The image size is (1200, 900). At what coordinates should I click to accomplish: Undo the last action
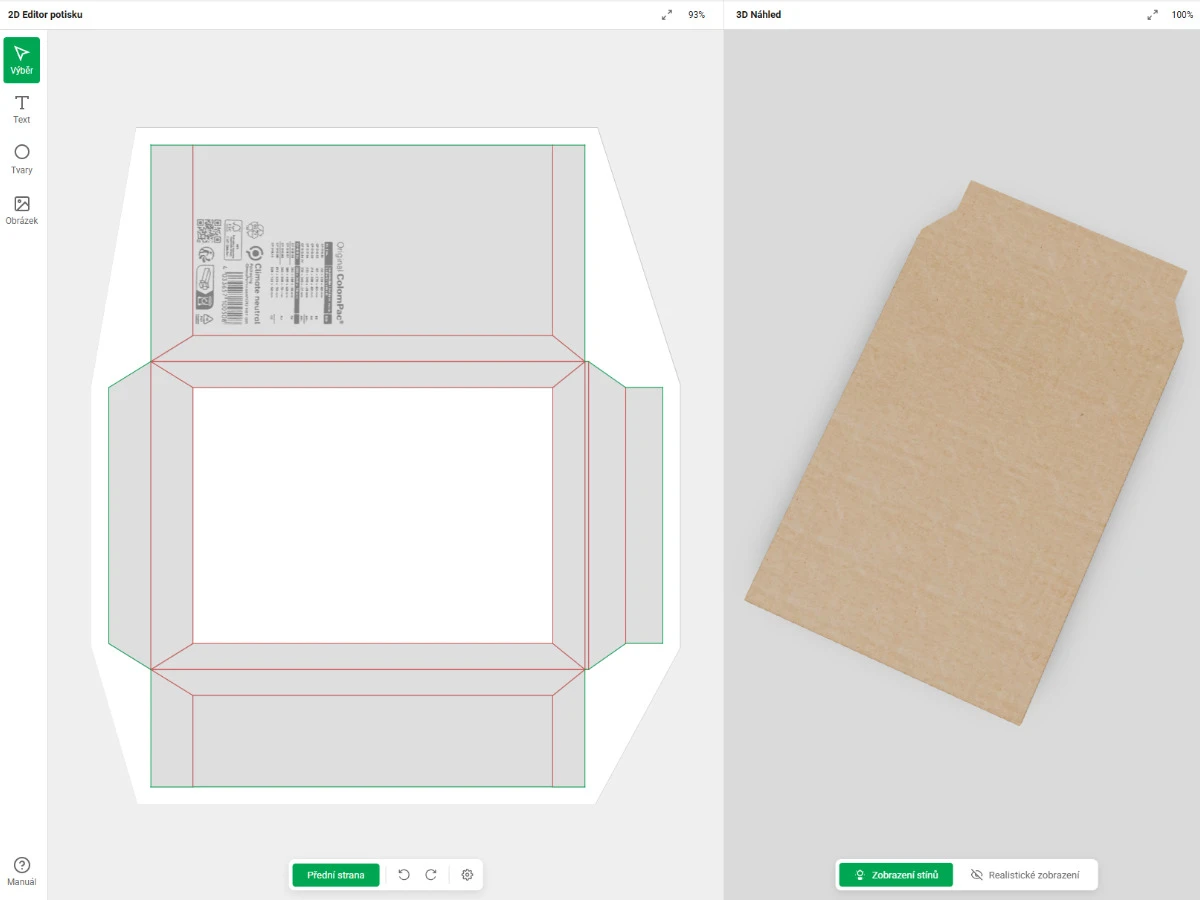click(404, 875)
